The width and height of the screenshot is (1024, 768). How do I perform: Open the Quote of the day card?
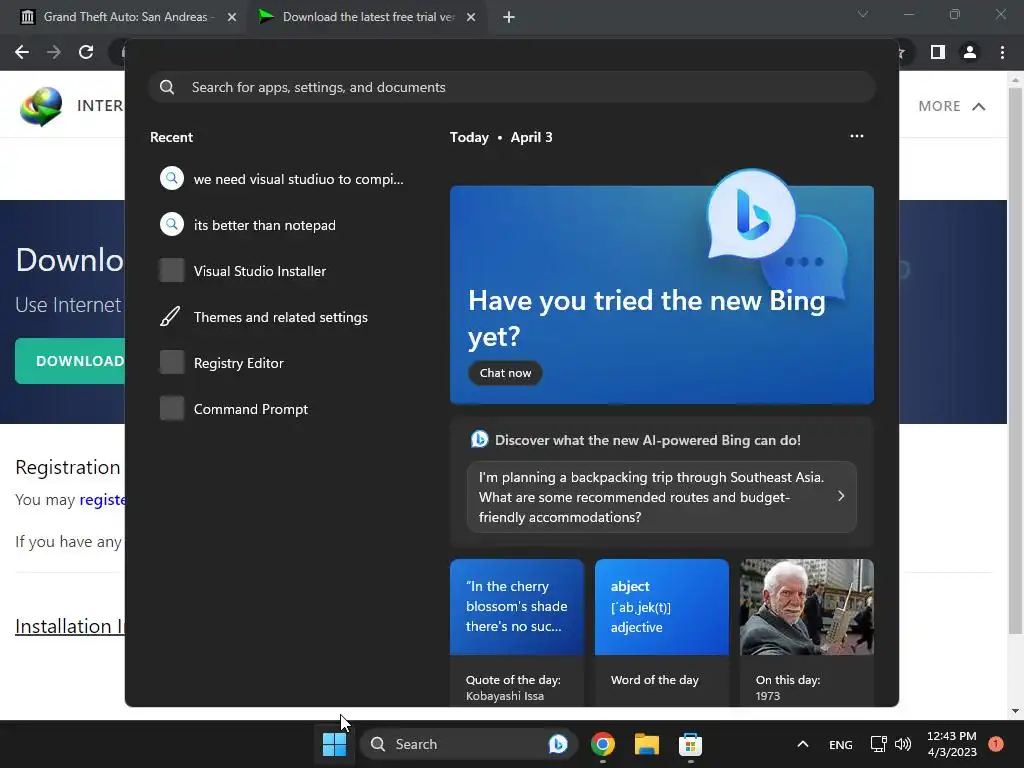coord(517,632)
